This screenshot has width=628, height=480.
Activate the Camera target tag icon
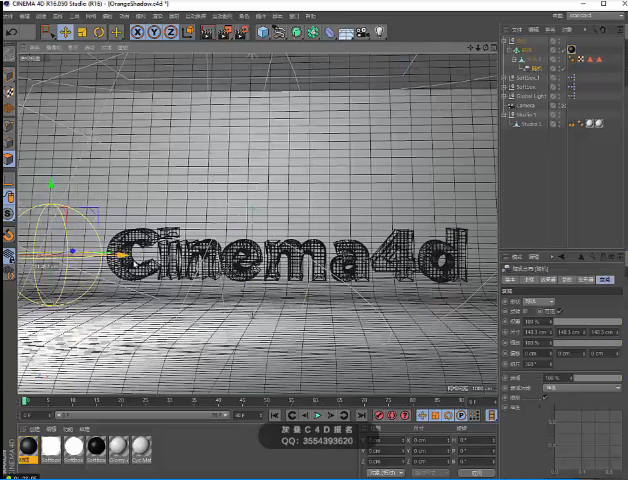tap(564, 106)
